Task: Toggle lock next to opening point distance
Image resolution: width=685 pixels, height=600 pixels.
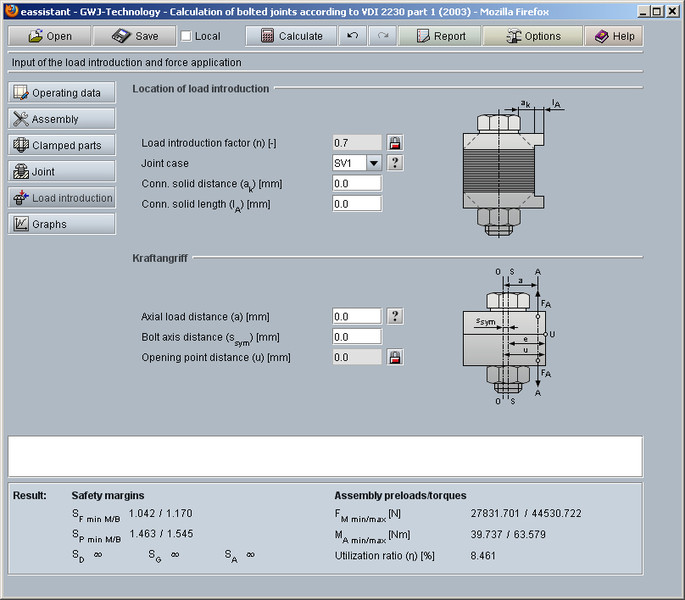Action: (x=395, y=357)
